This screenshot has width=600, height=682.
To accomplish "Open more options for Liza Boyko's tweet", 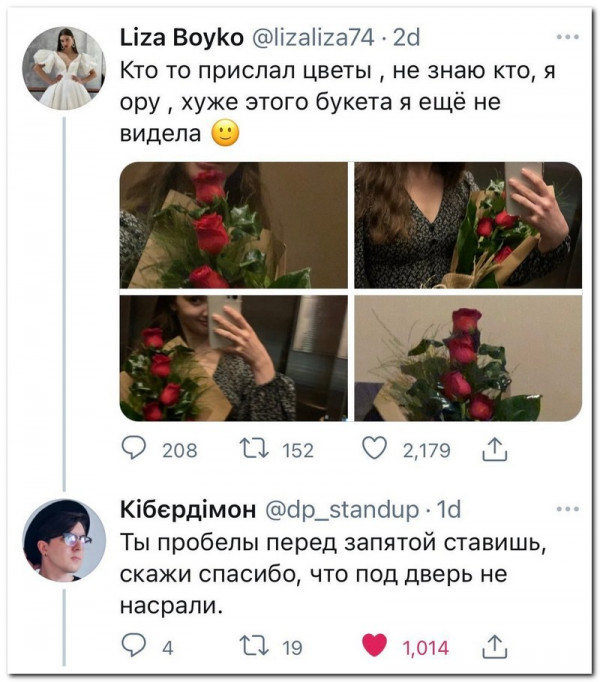I will tap(567, 38).
